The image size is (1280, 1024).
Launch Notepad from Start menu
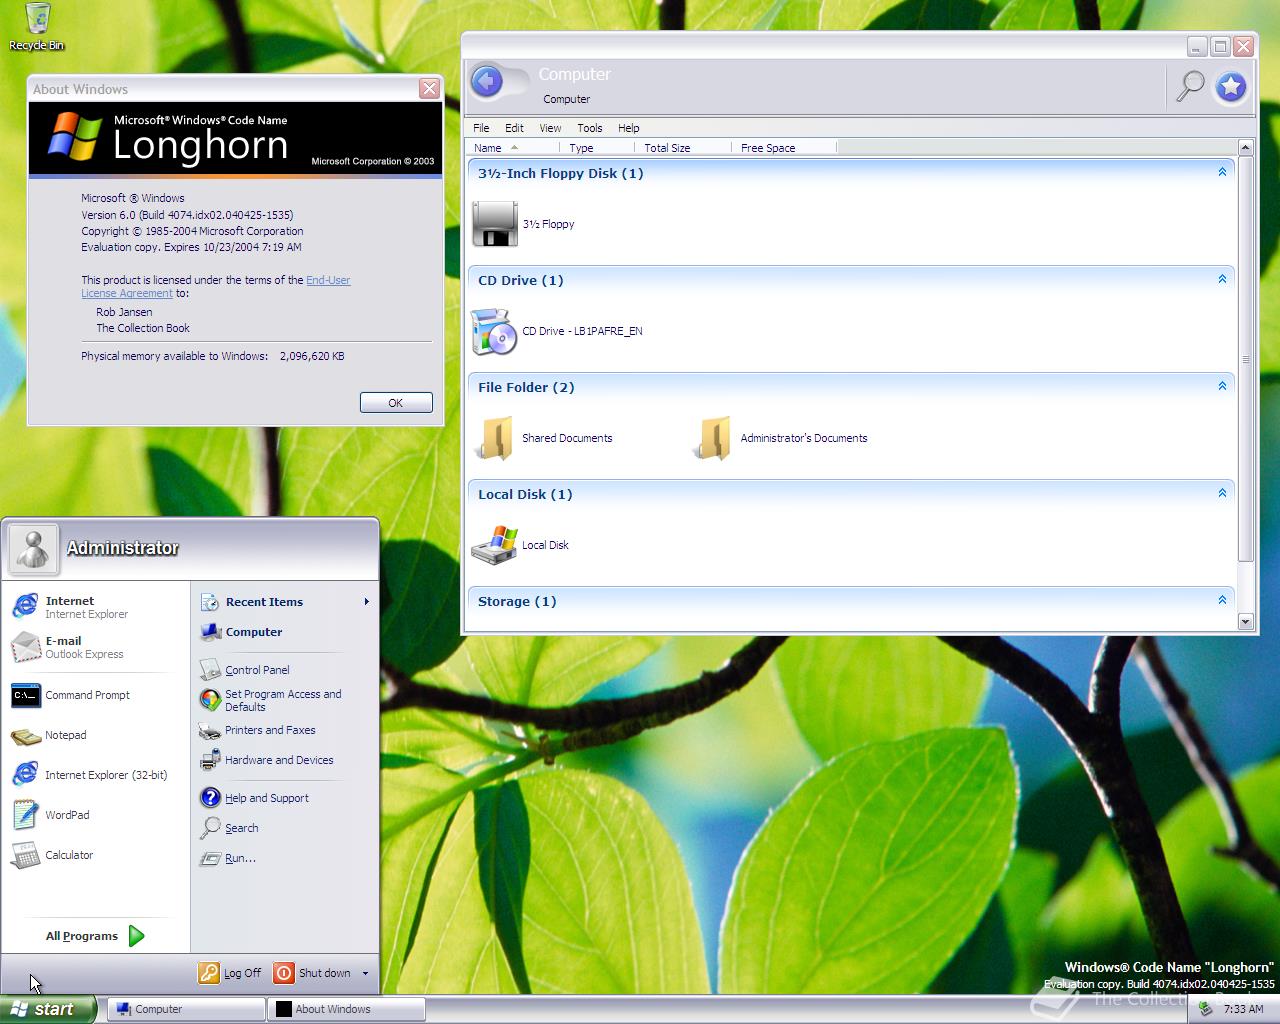[96, 735]
